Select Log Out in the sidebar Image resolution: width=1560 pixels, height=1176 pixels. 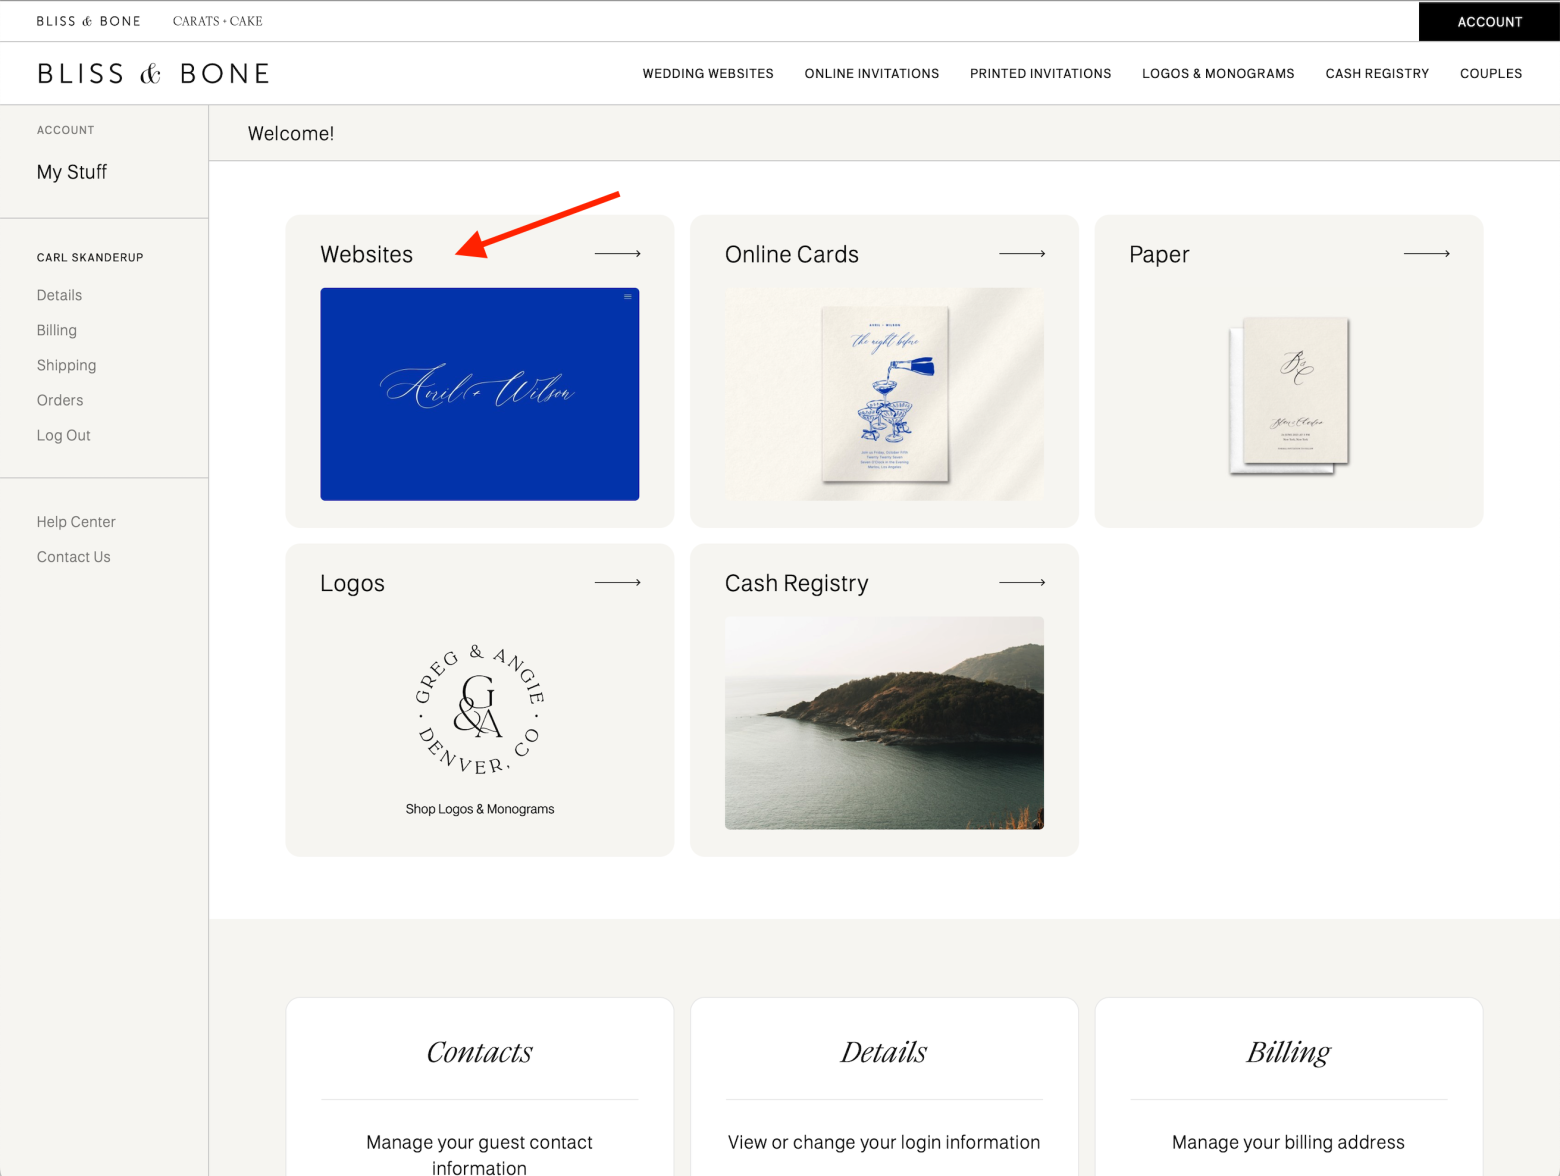click(63, 435)
